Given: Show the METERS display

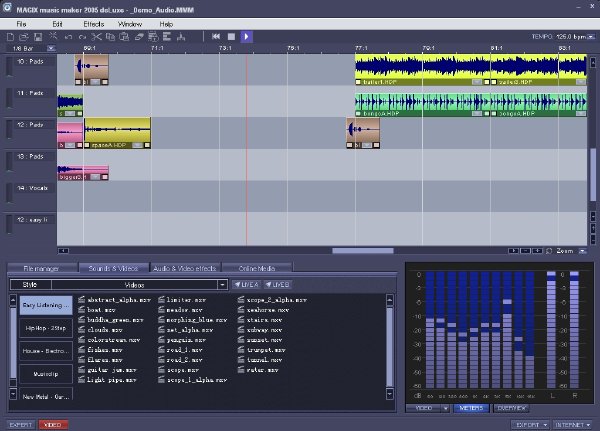Looking at the screenshot, I should pyautogui.click(x=471, y=408).
